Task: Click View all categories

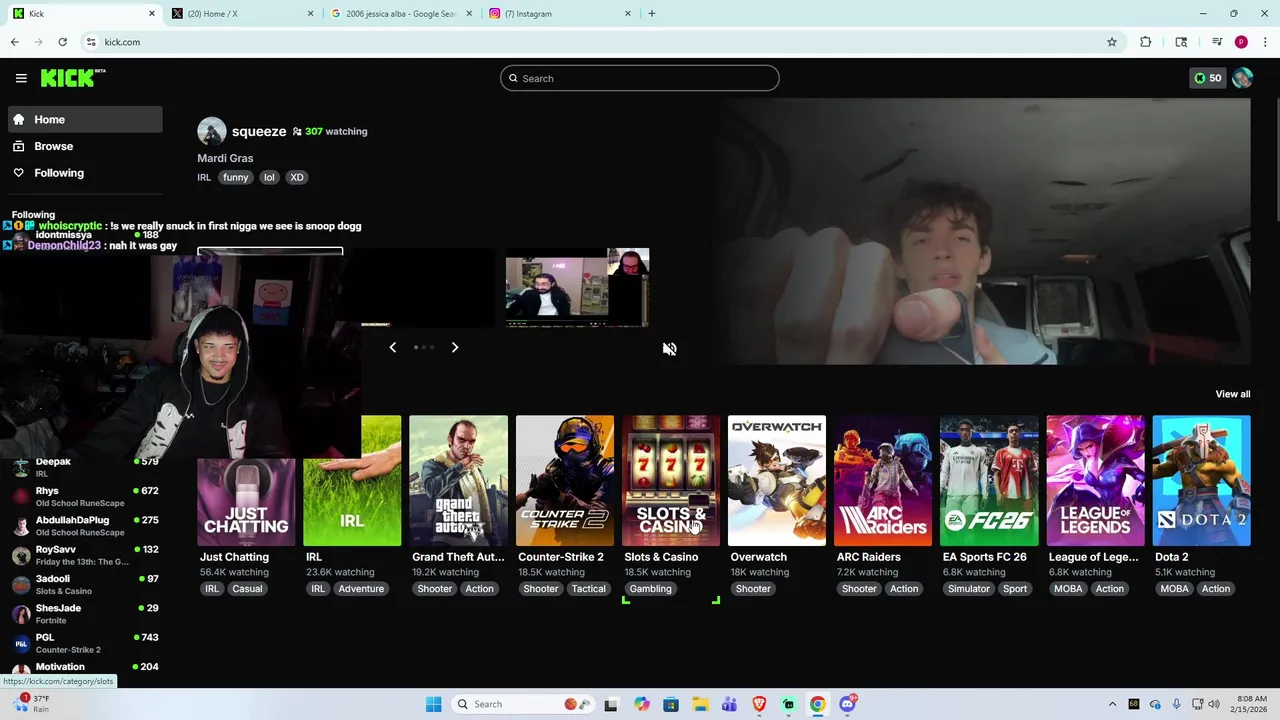Action: (1232, 394)
